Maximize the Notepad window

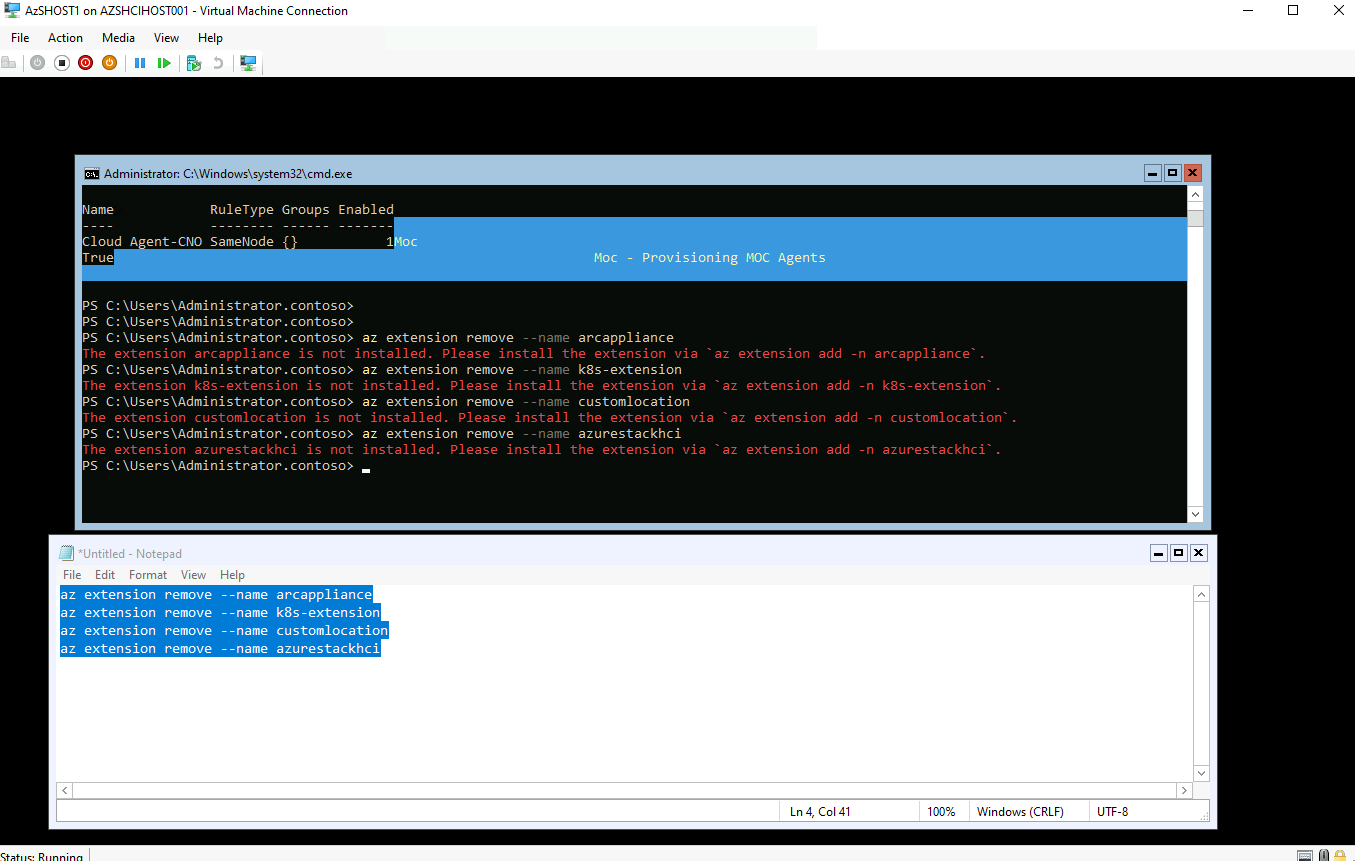click(1179, 553)
